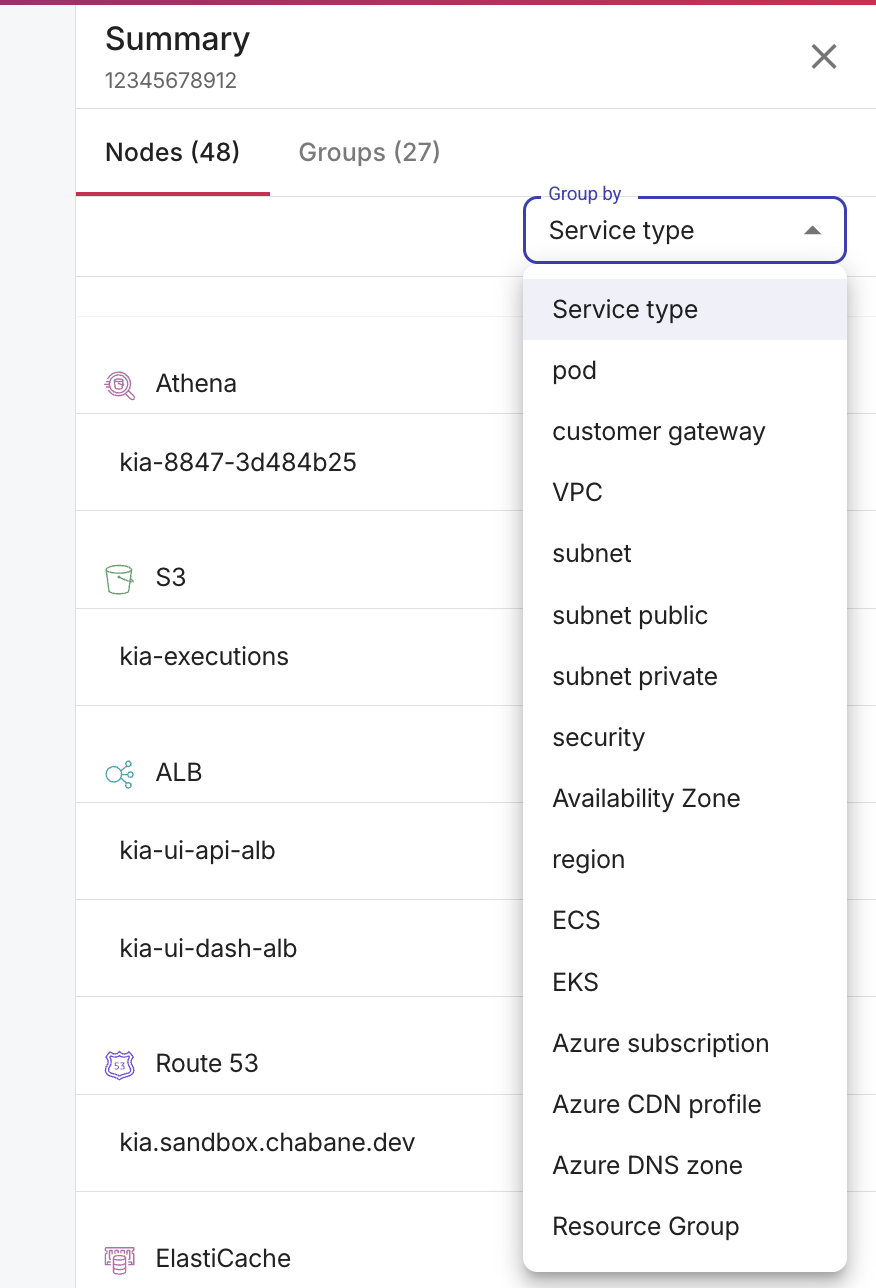Choose Availability Zone option
876x1288 pixels.
[685, 798]
